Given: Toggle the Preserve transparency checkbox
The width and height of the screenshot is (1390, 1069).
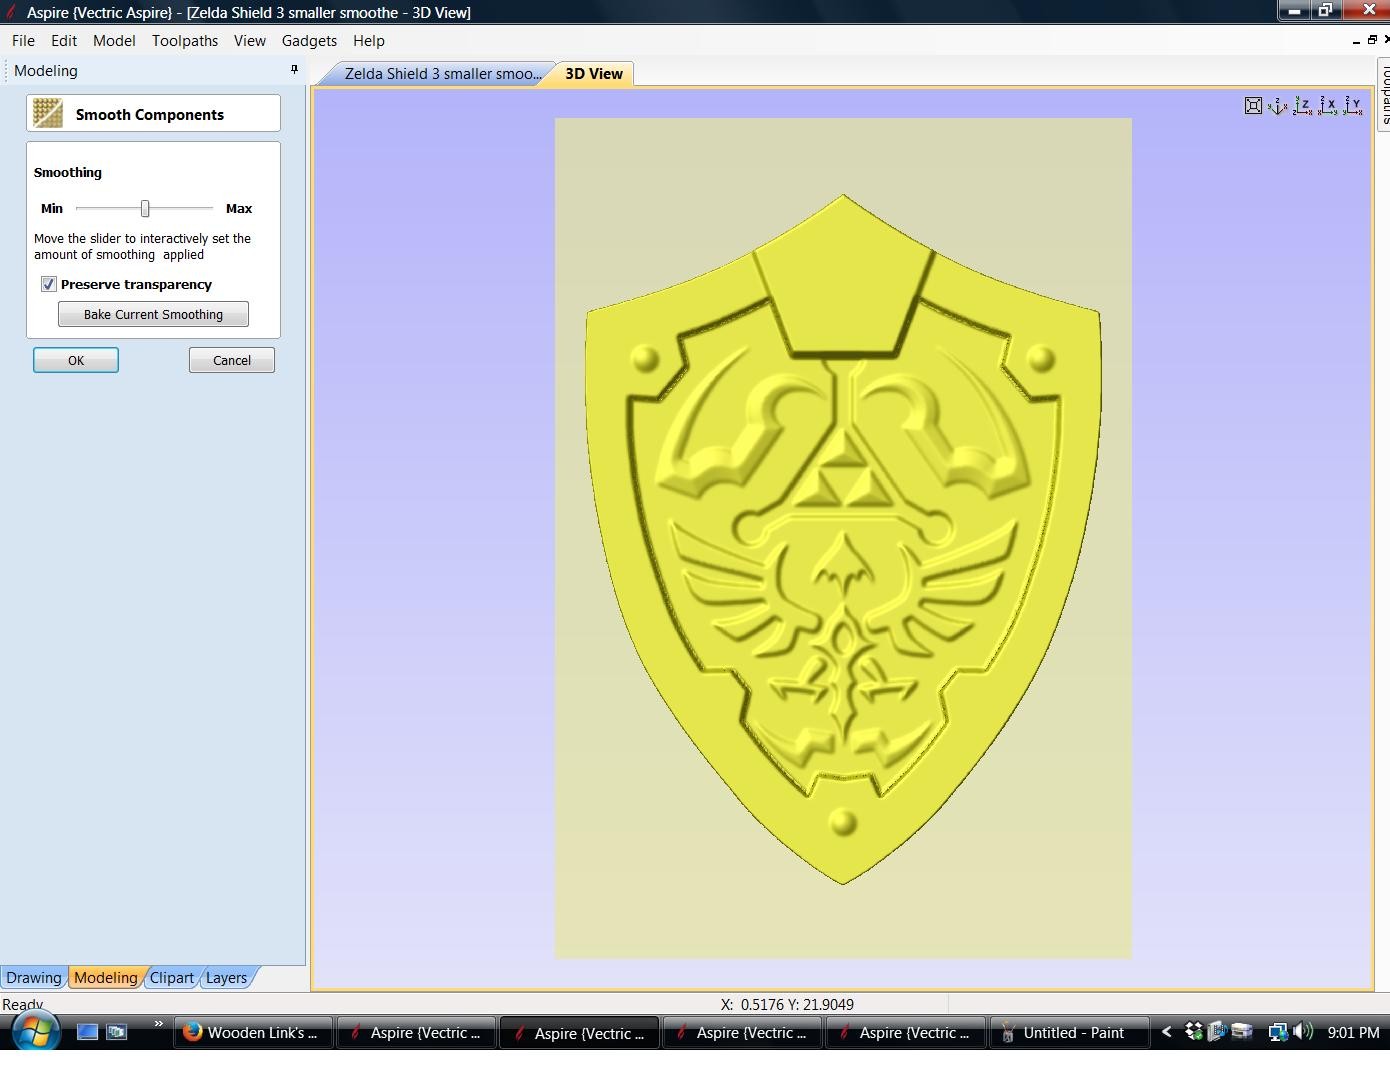Looking at the screenshot, I should pos(48,284).
